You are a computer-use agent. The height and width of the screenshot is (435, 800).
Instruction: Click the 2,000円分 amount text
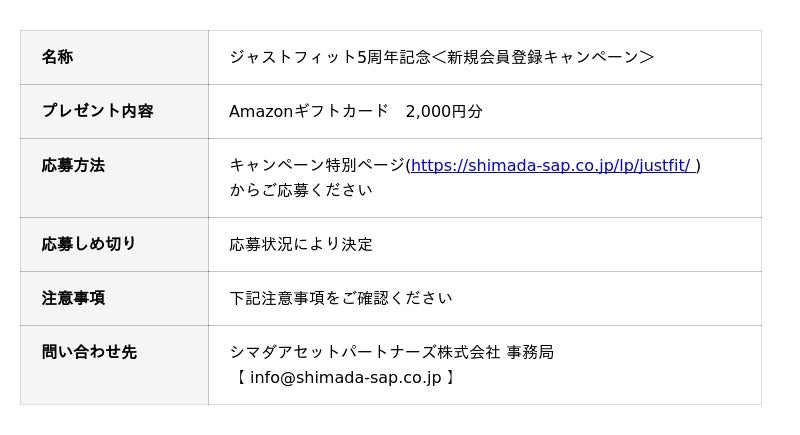(444, 111)
